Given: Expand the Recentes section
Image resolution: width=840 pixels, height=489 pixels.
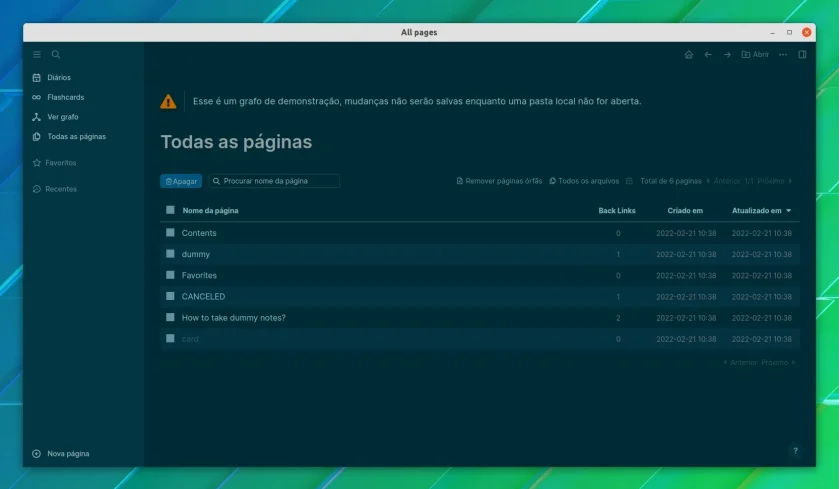Looking at the screenshot, I should (61, 189).
